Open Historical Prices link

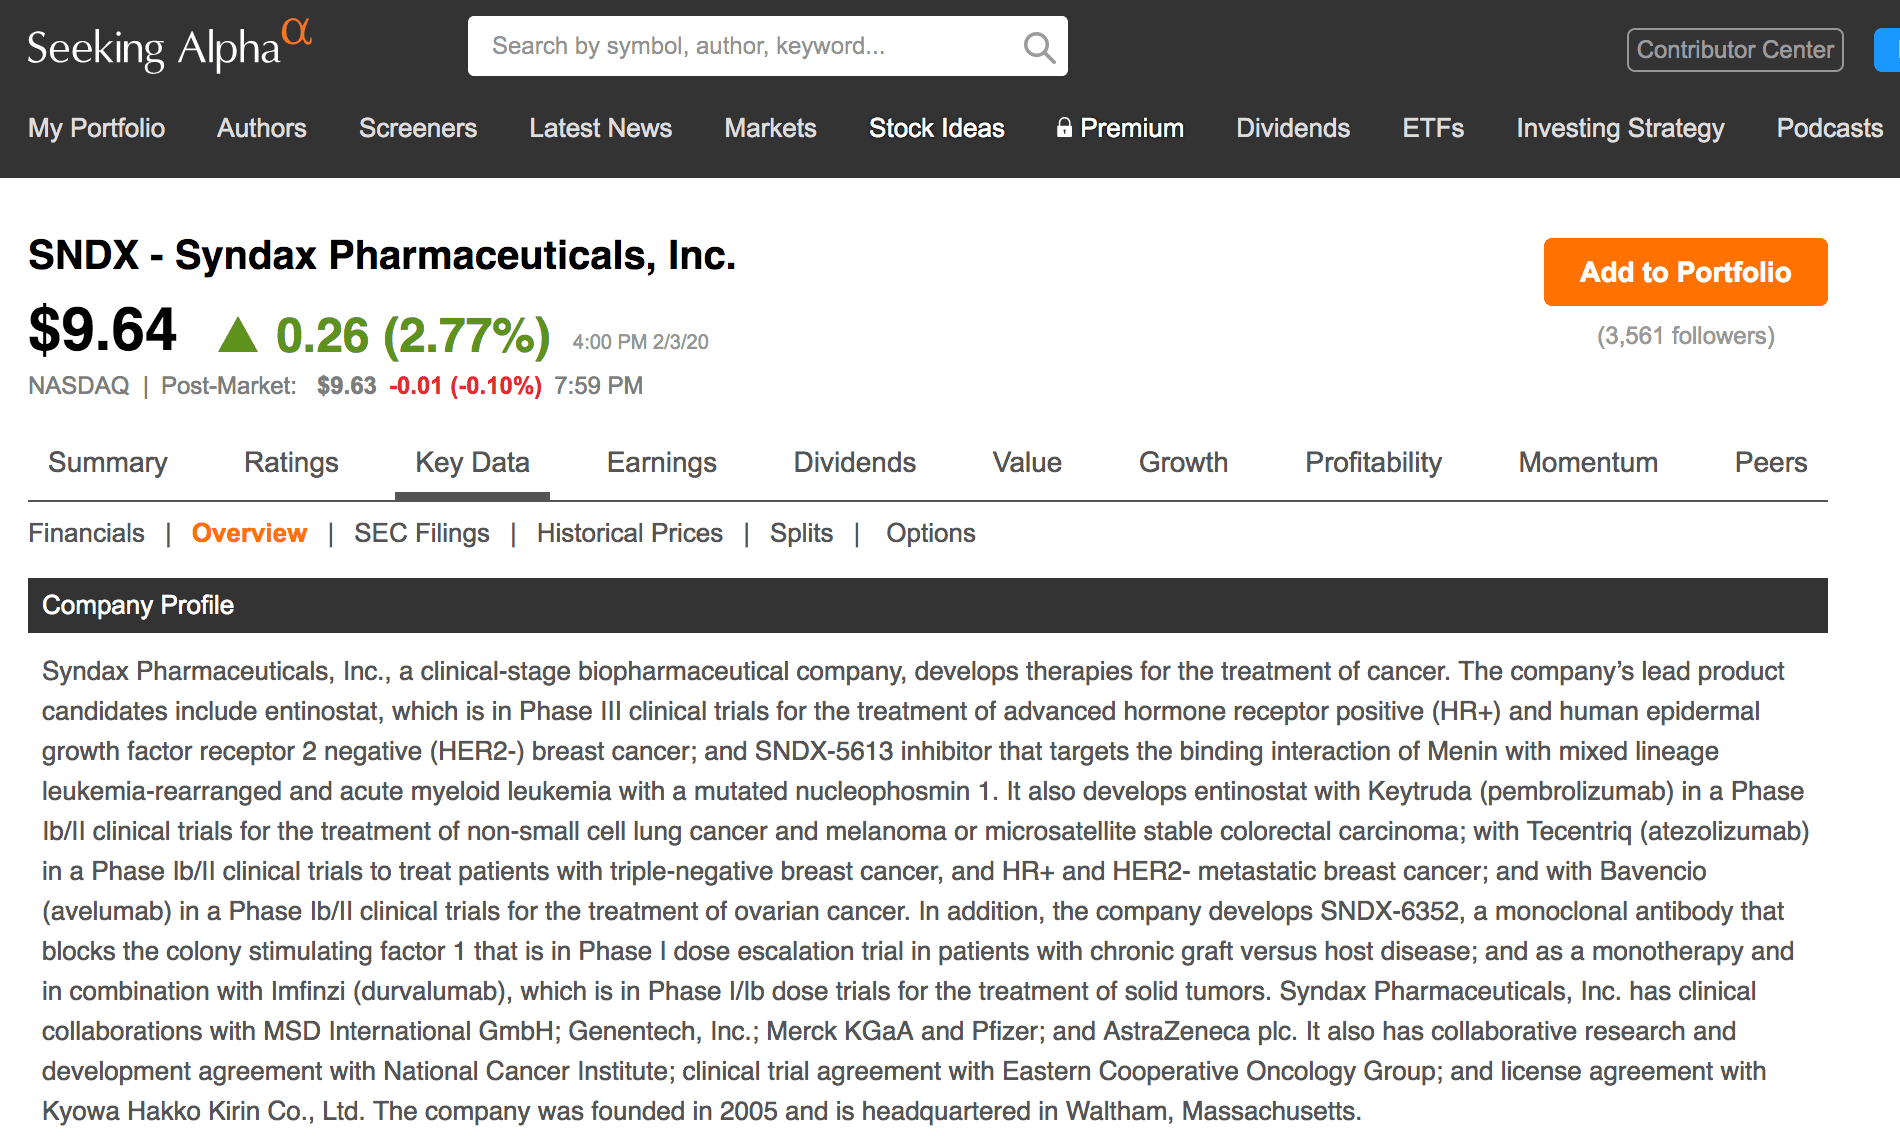click(x=629, y=533)
